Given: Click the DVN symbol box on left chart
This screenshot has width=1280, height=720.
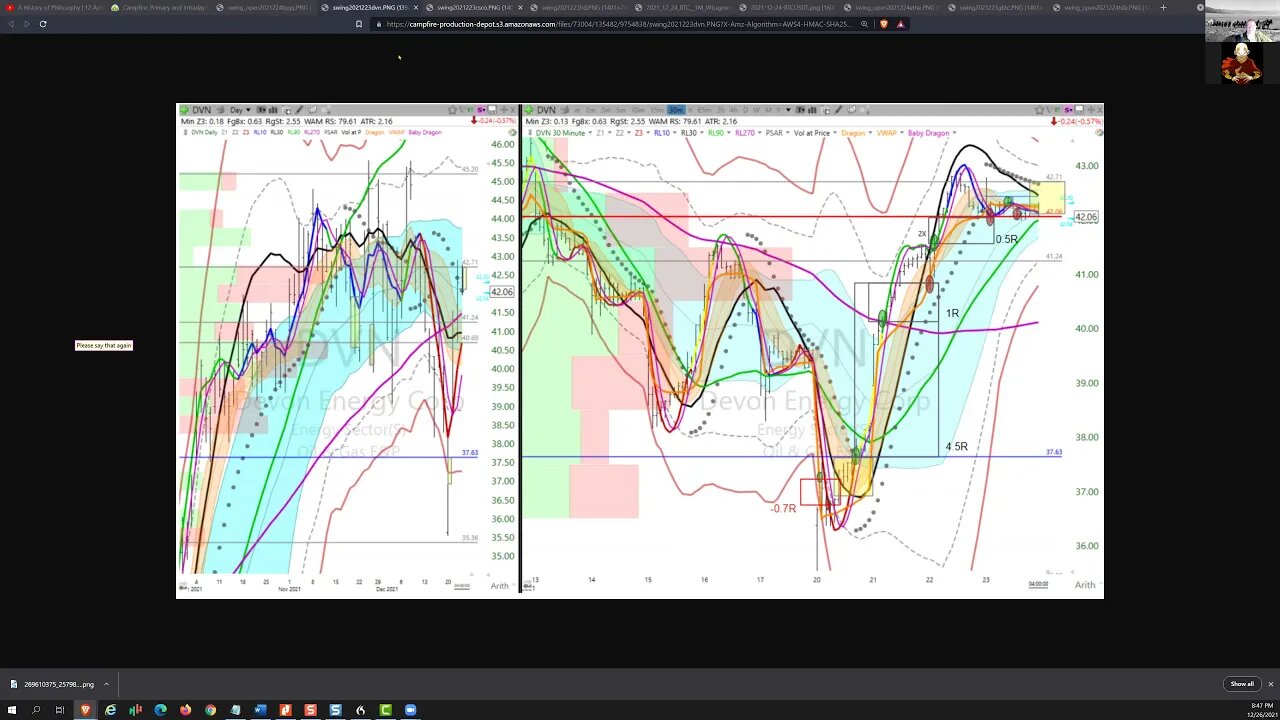Looking at the screenshot, I should pos(204,110).
